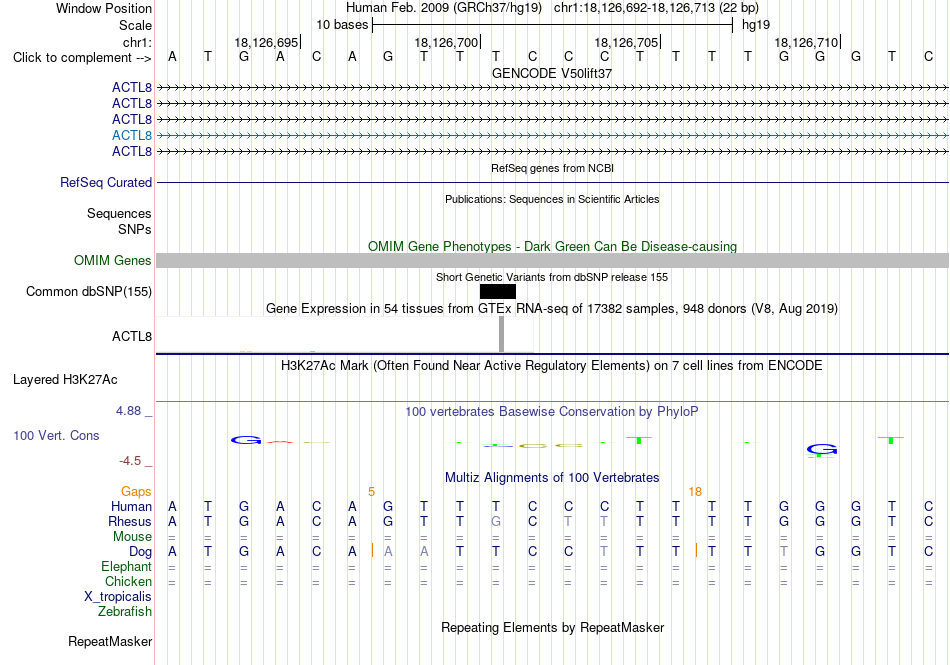Click the black Common dbSNP variant block

(x=497, y=292)
